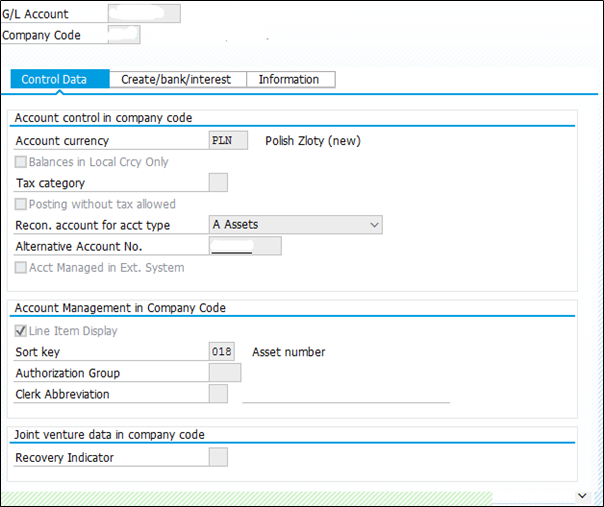The width and height of the screenshot is (604, 507).
Task: Click the Account currency PLN field
Action: [228, 140]
